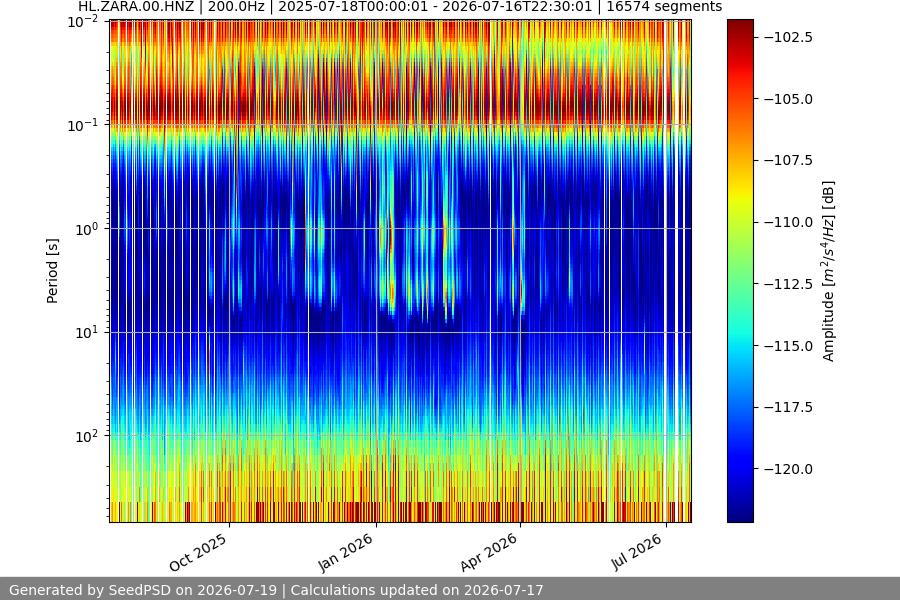
Task: Click the -120.0 colorbar tick label
Action: point(788,469)
